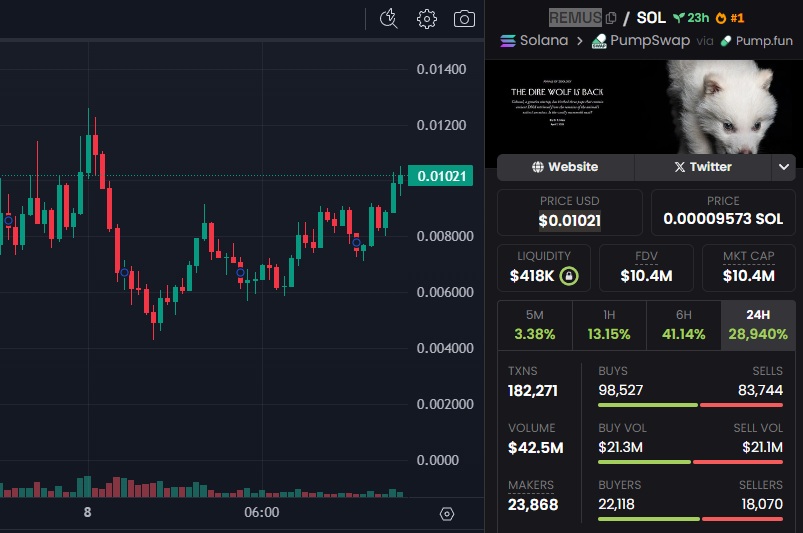The height and width of the screenshot is (533, 803).
Task: Click the $0.01021 USD price value
Action: (569, 221)
